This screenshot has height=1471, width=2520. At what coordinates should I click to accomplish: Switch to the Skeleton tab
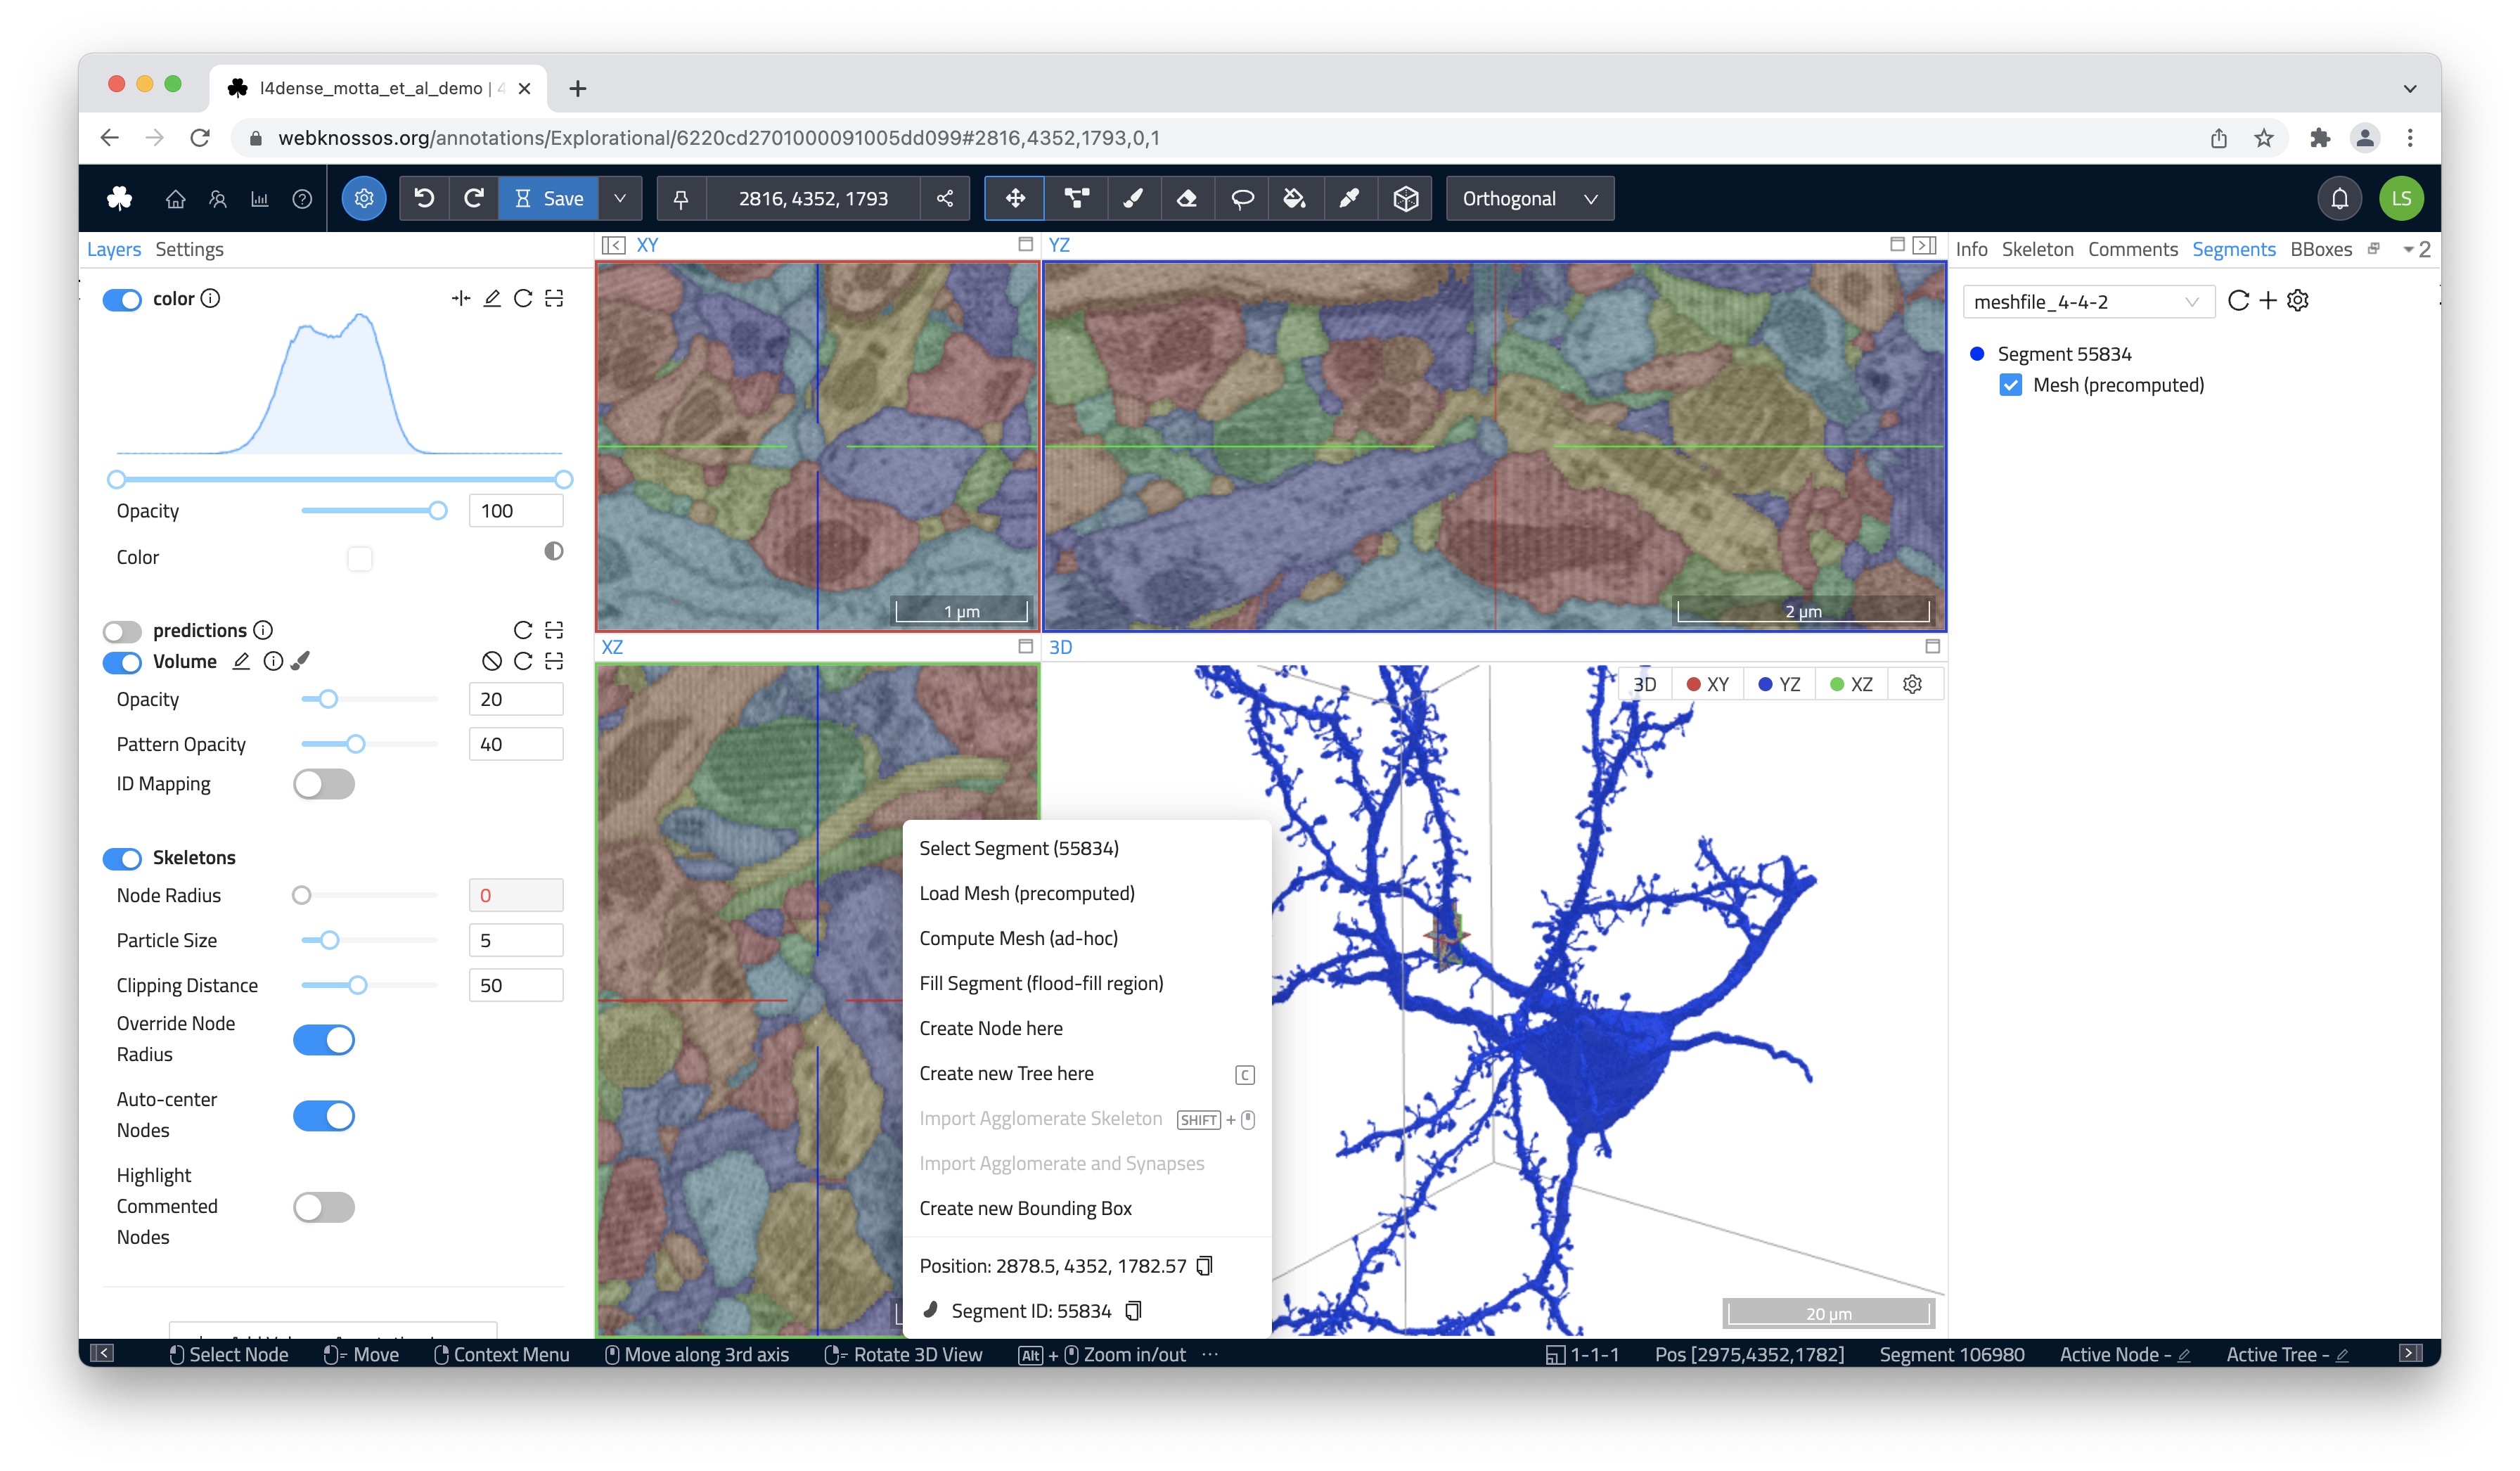click(x=2037, y=250)
